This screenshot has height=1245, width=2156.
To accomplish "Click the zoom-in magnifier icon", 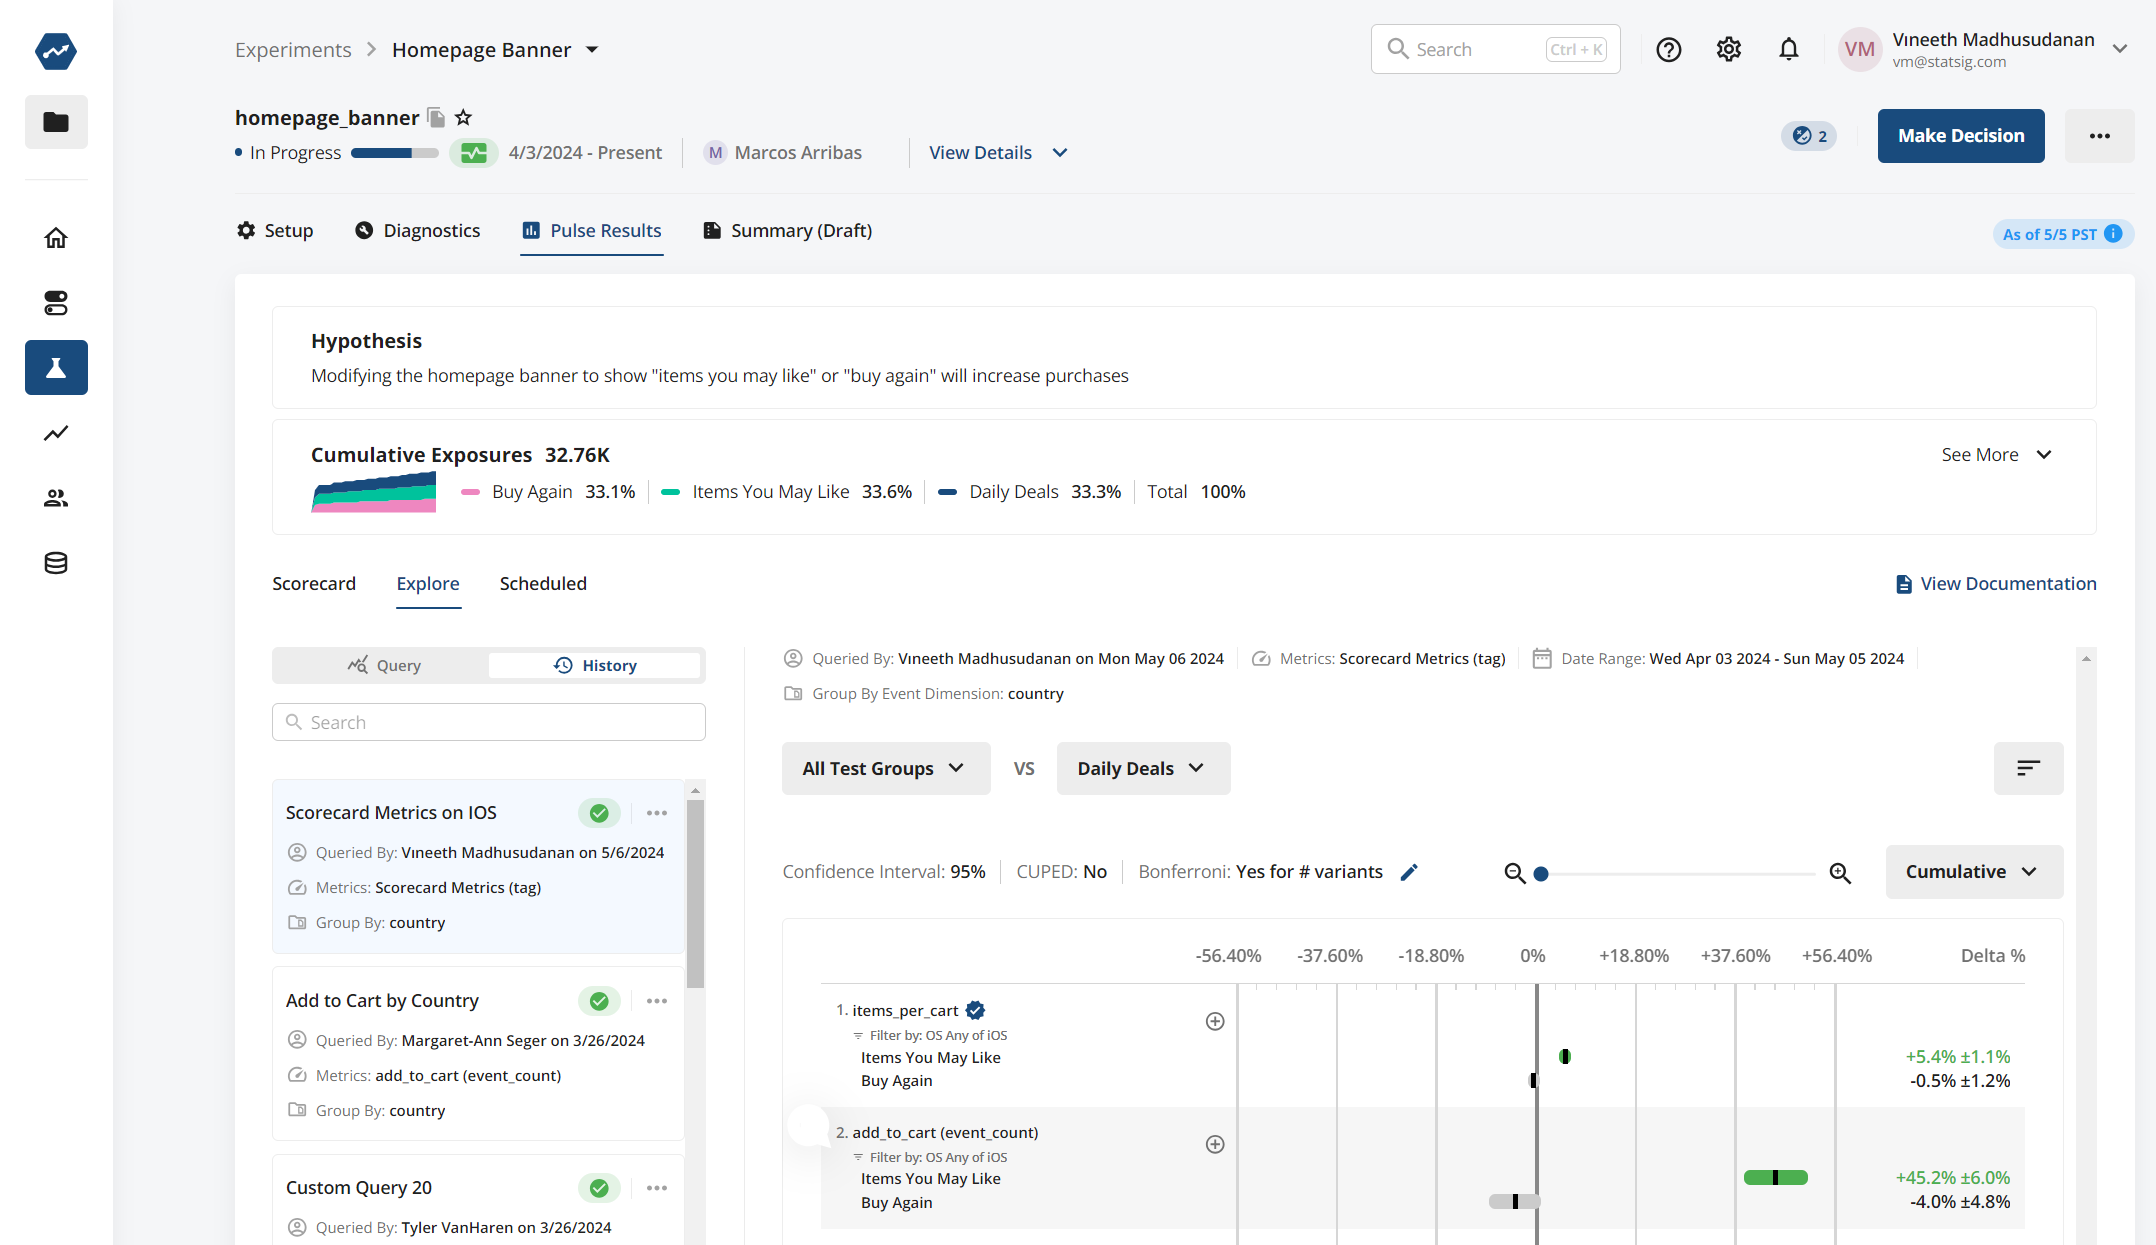I will [x=1839, y=873].
